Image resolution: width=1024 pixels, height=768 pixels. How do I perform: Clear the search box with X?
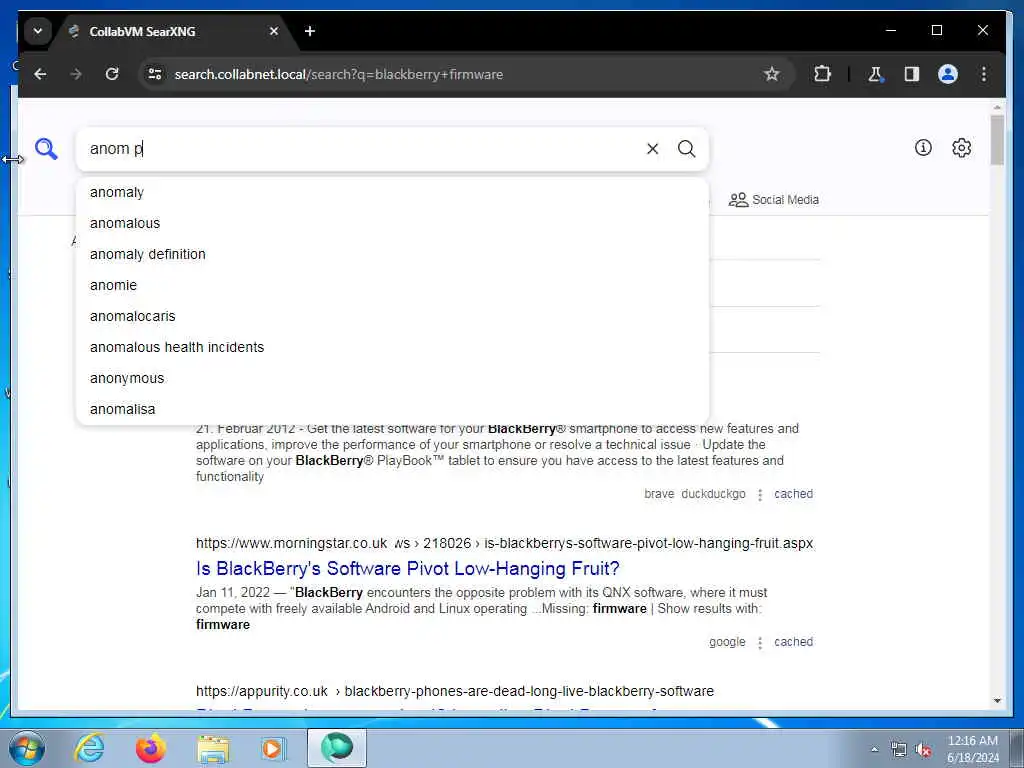[x=652, y=149]
